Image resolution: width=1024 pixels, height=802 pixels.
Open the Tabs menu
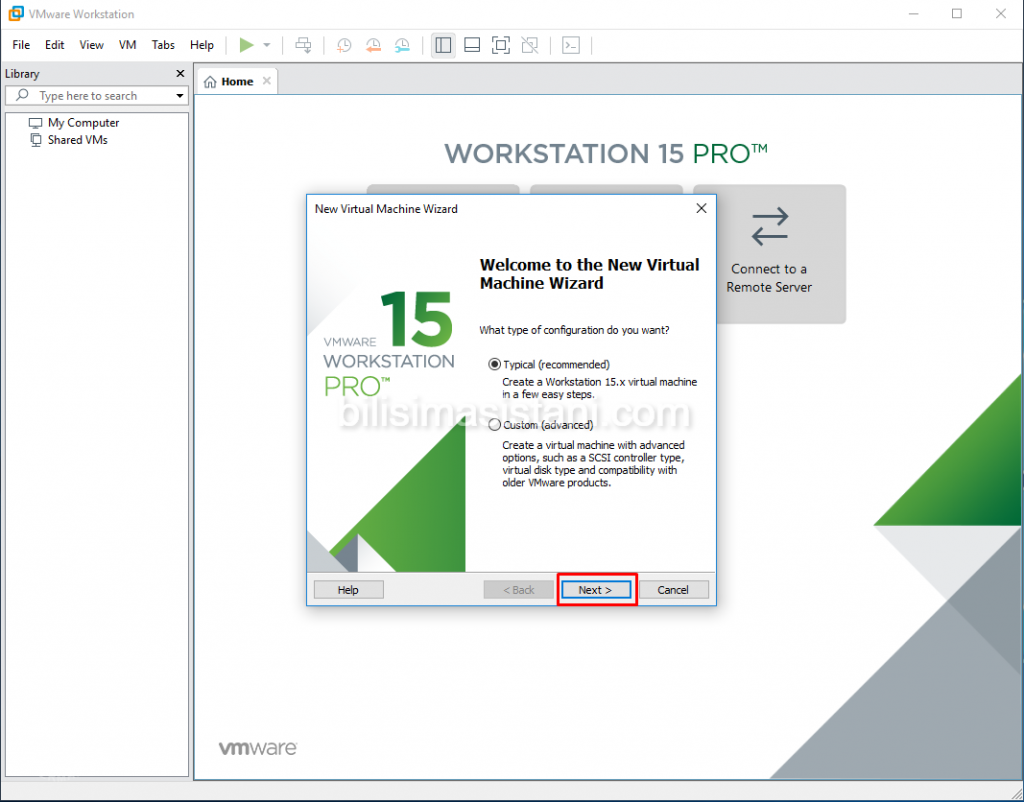click(x=163, y=45)
